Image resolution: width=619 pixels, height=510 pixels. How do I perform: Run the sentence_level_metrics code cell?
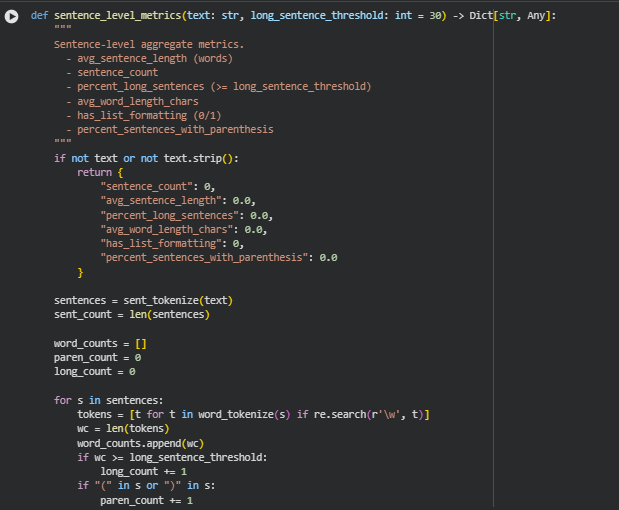pos(13,16)
